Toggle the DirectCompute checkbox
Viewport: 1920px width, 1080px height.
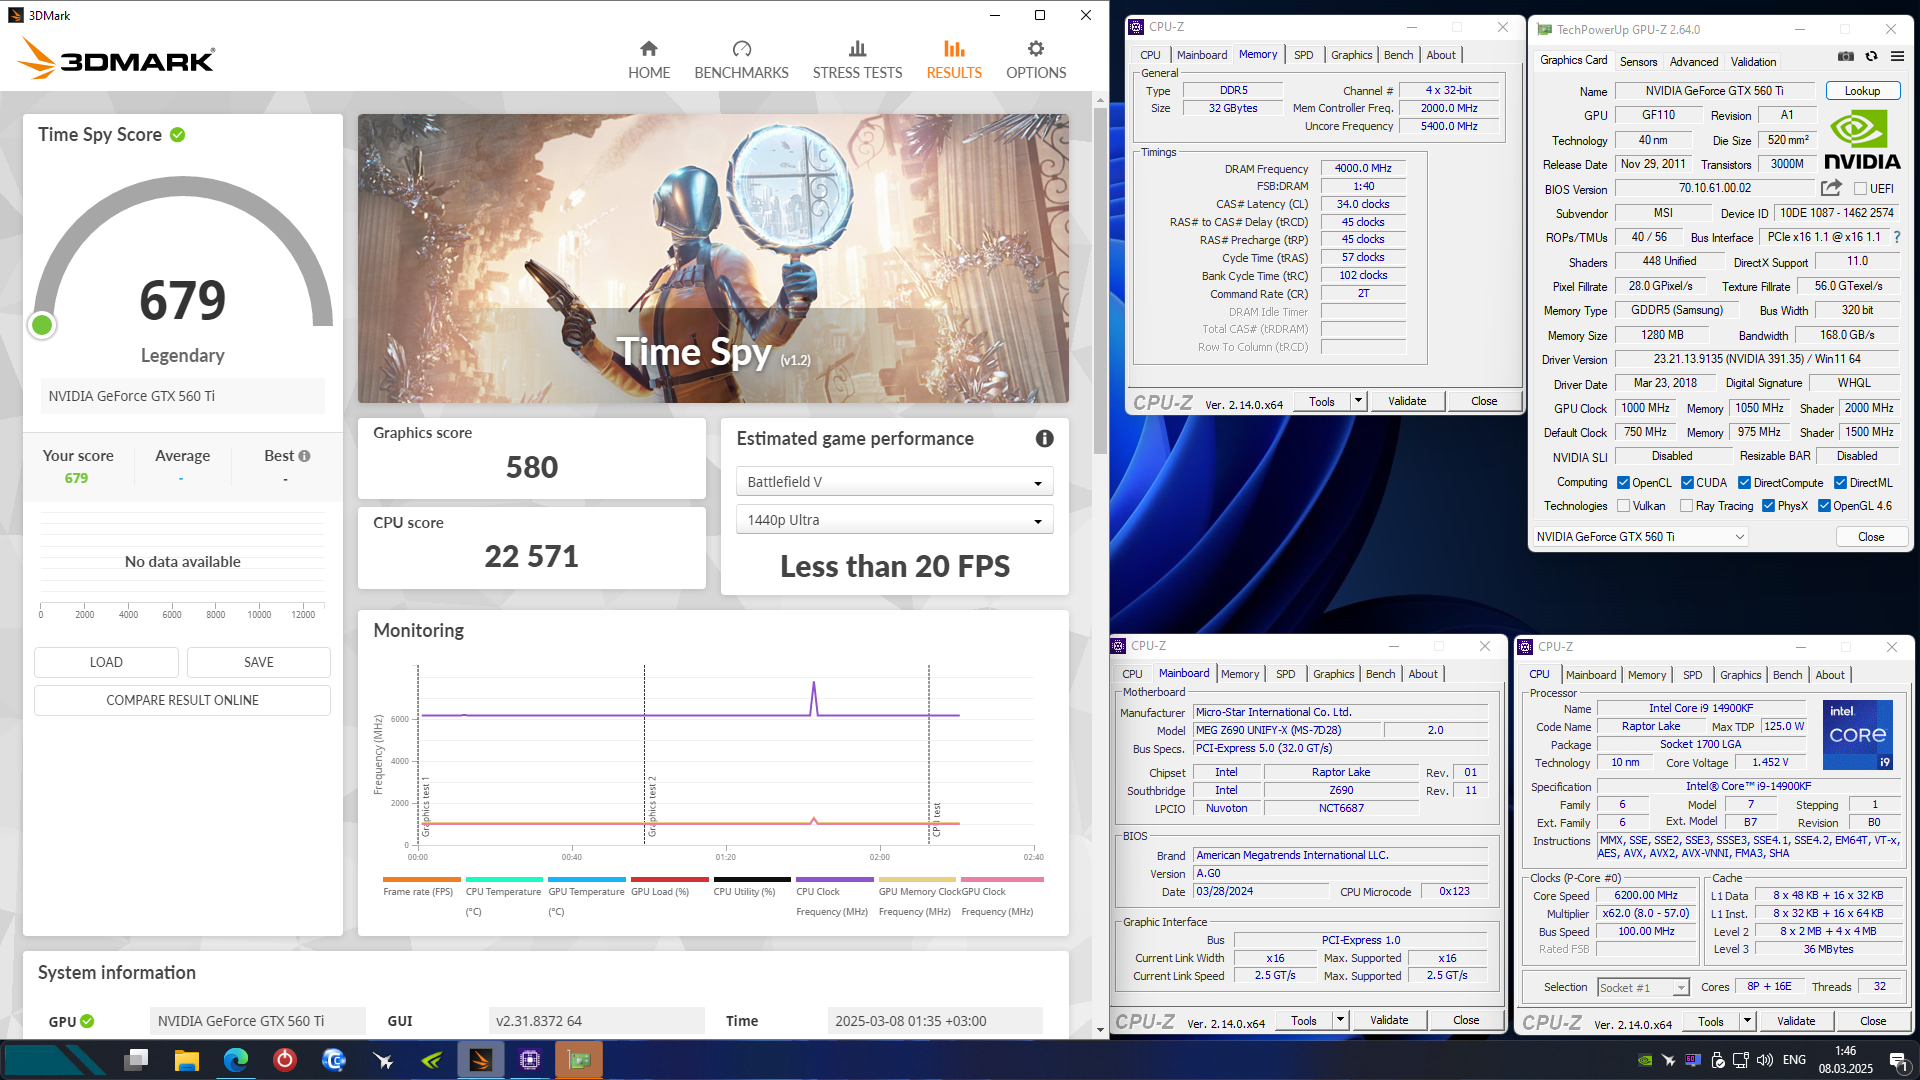pos(1745,483)
